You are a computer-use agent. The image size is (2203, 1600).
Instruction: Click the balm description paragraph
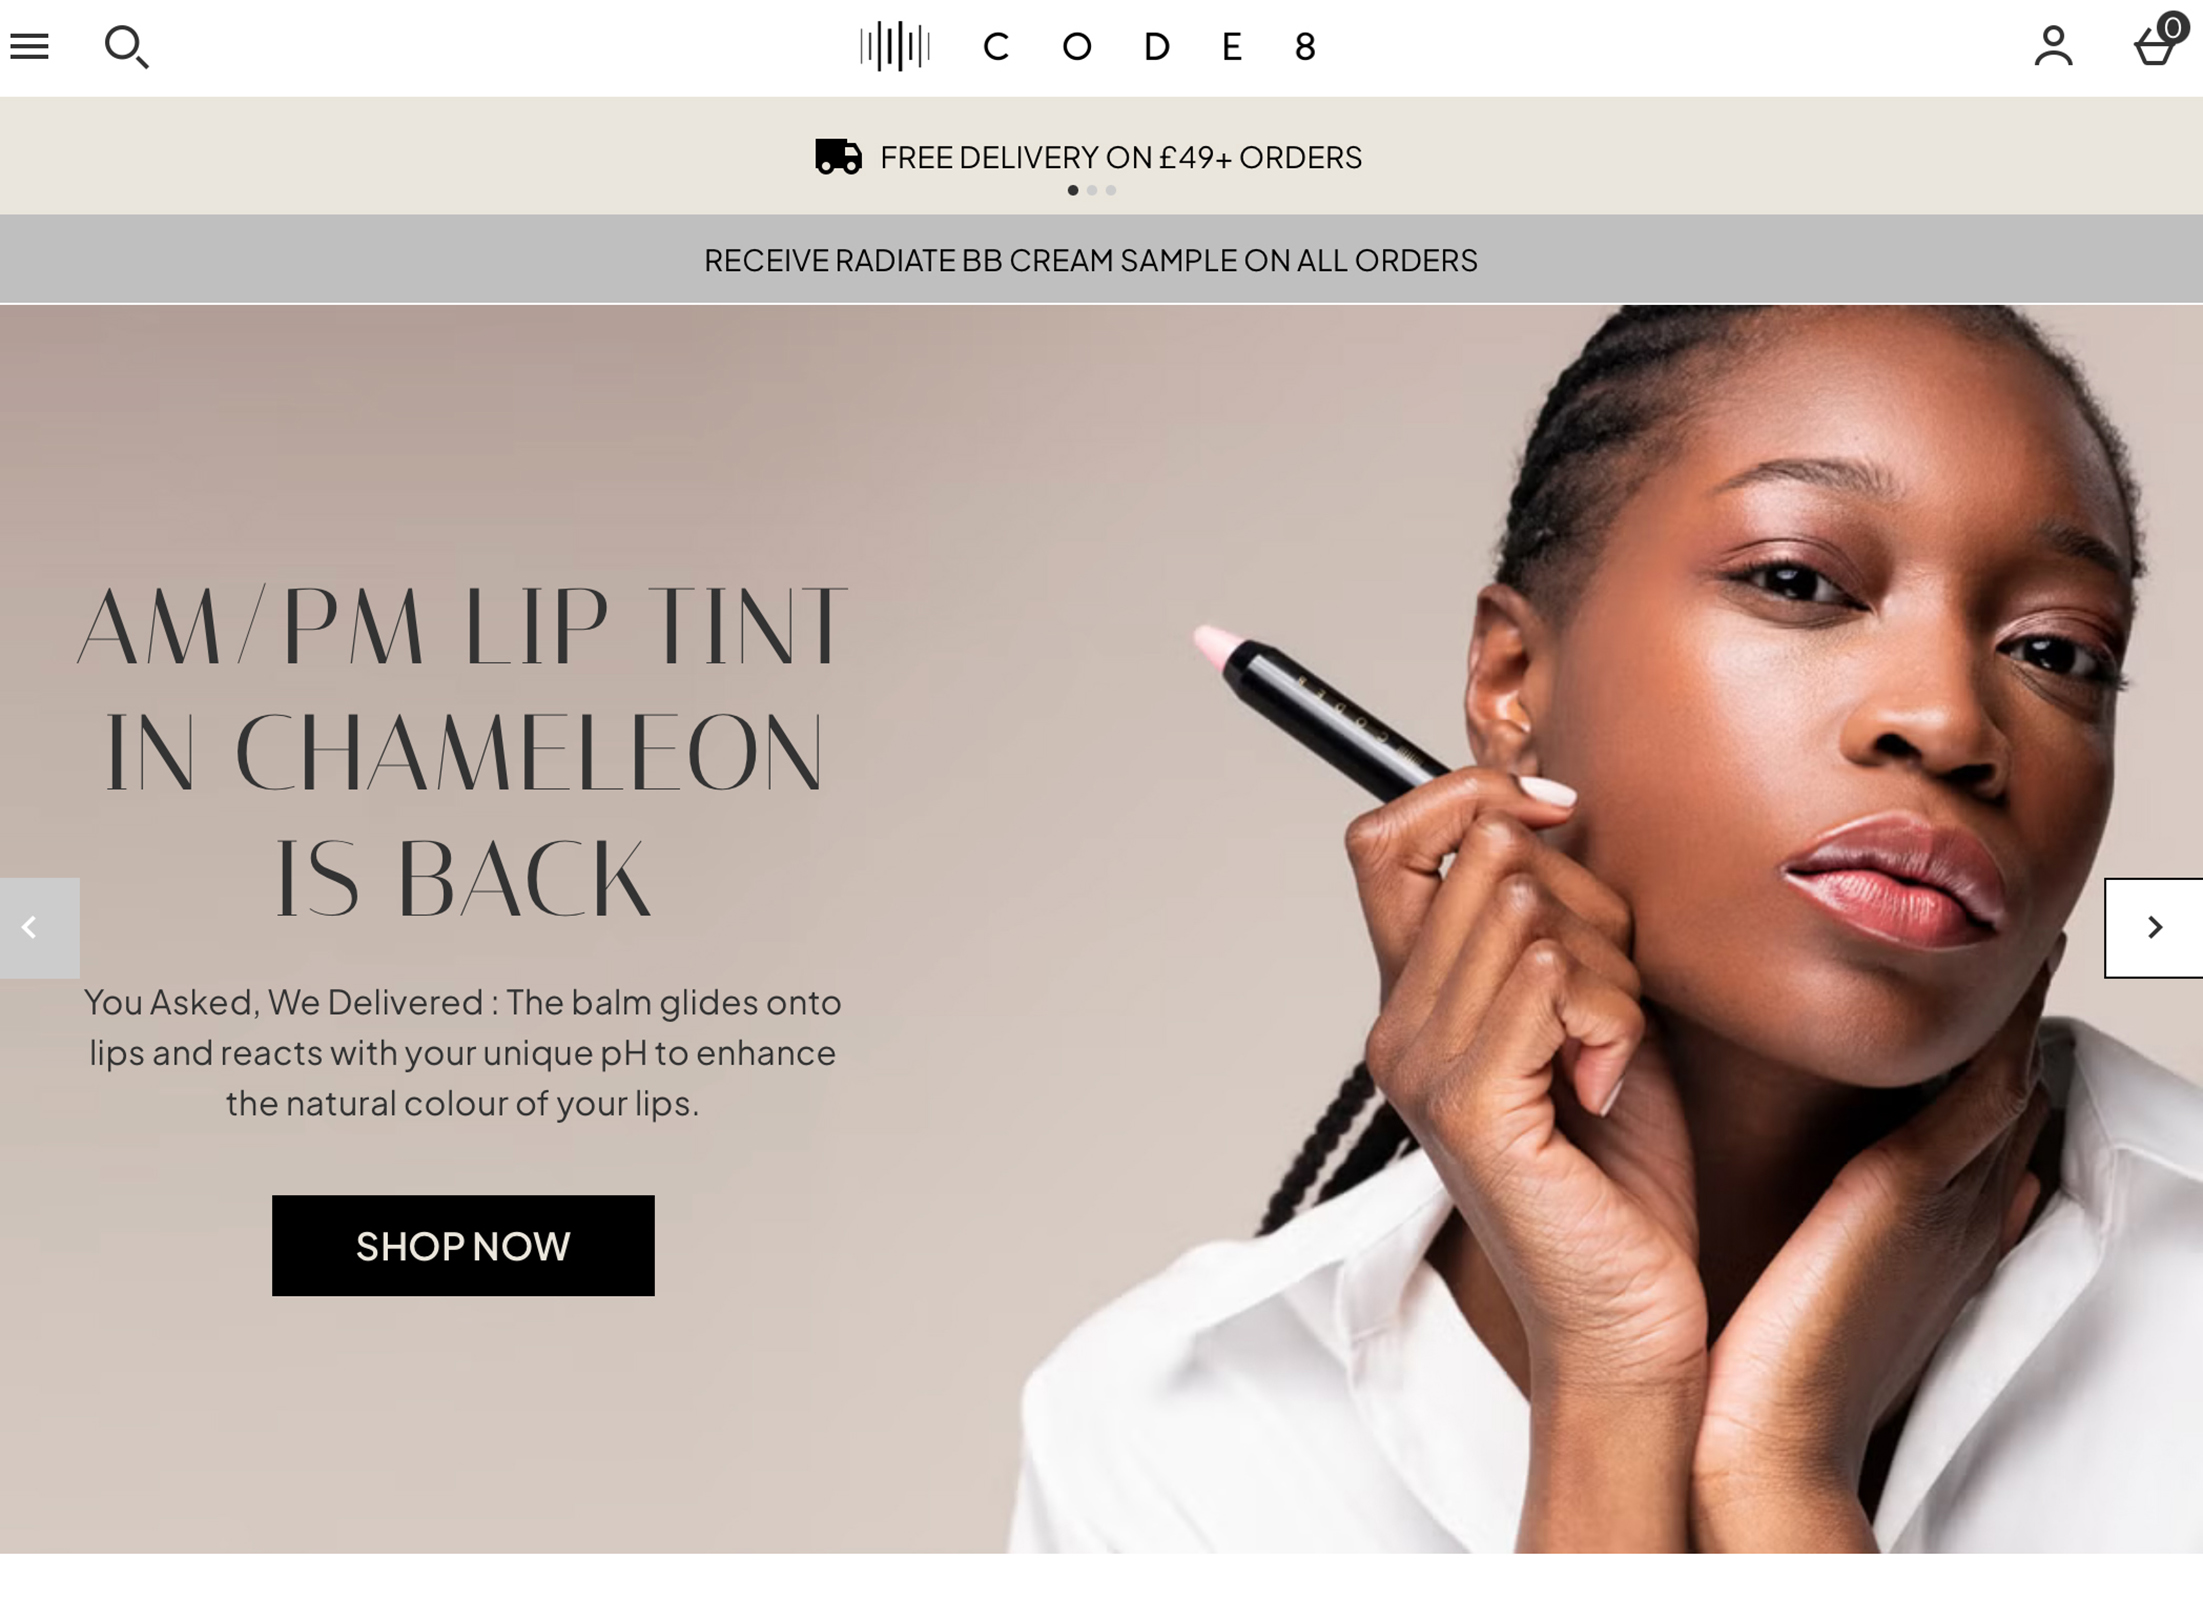(463, 1052)
